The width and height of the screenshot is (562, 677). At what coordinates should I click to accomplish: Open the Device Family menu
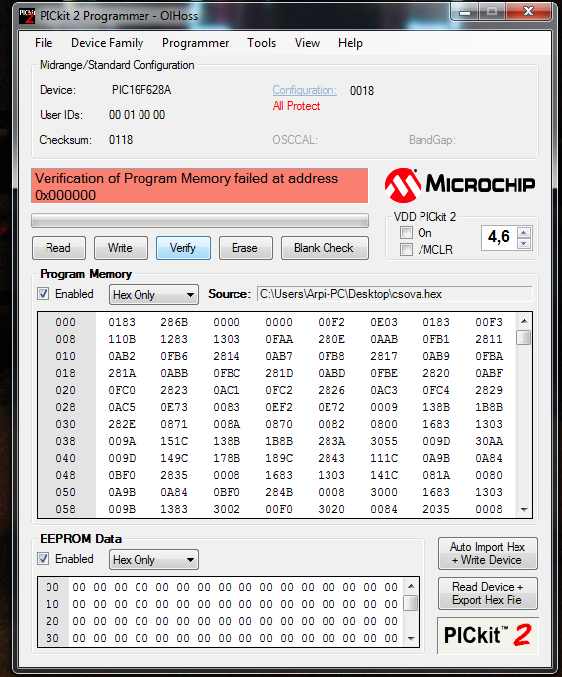(x=107, y=43)
